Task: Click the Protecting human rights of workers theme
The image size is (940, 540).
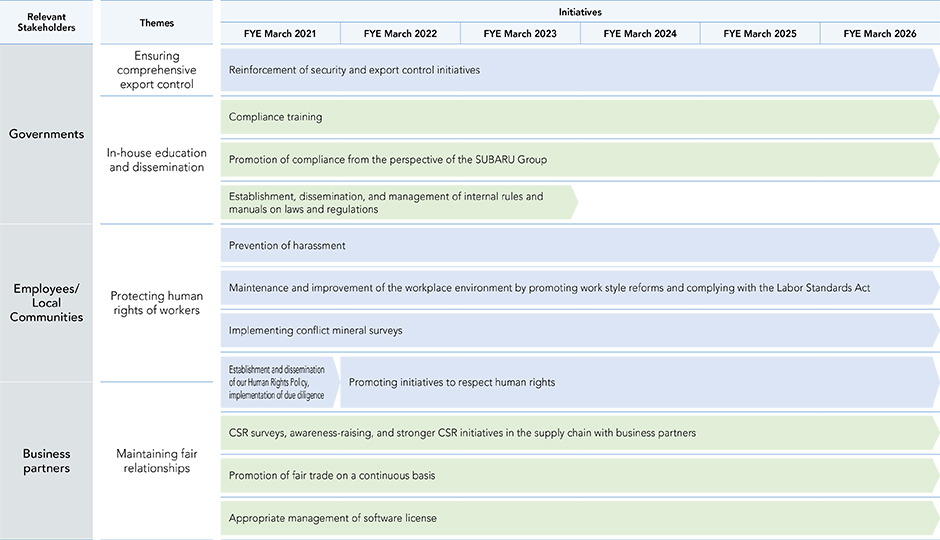Action: click(x=156, y=303)
